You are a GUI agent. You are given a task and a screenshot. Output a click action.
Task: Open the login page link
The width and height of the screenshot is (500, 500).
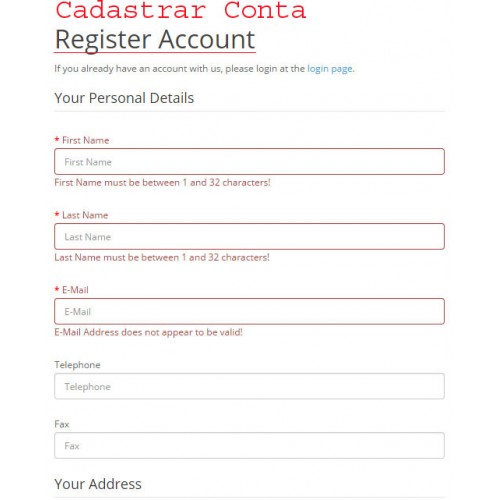[330, 69]
